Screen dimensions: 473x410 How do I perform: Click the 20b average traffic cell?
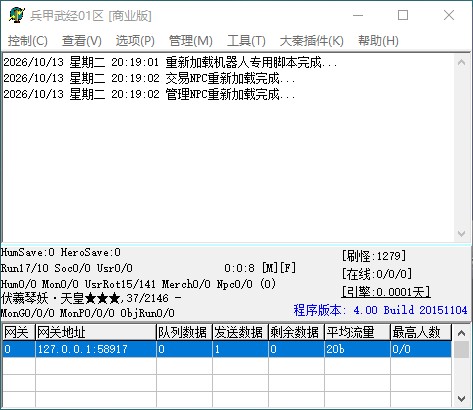click(357, 349)
